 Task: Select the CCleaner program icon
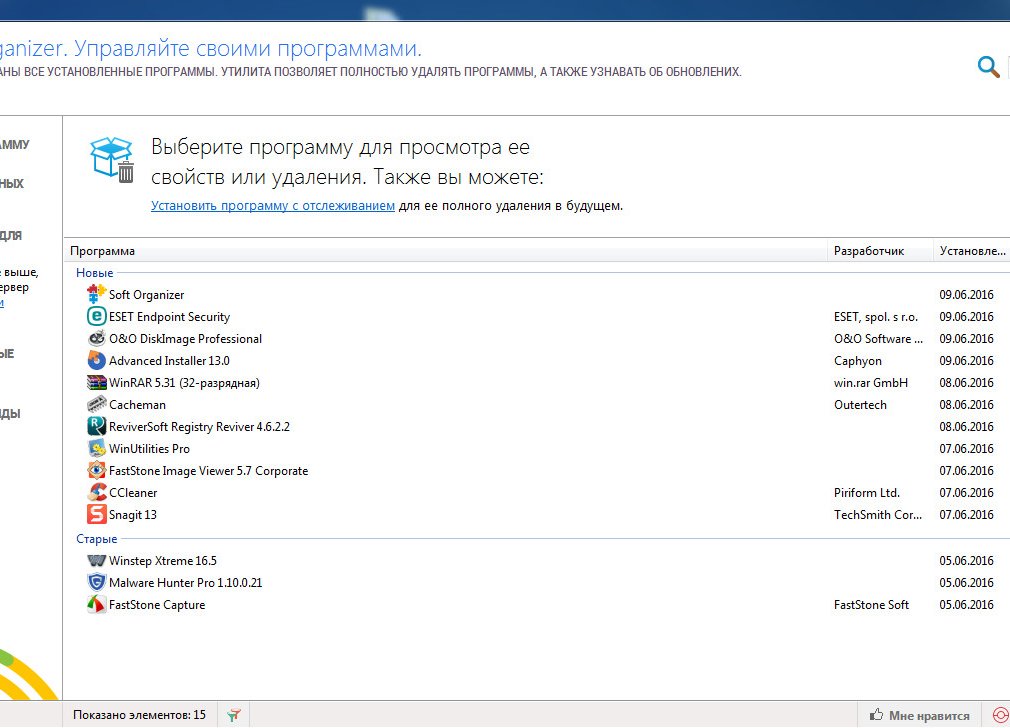(96, 492)
